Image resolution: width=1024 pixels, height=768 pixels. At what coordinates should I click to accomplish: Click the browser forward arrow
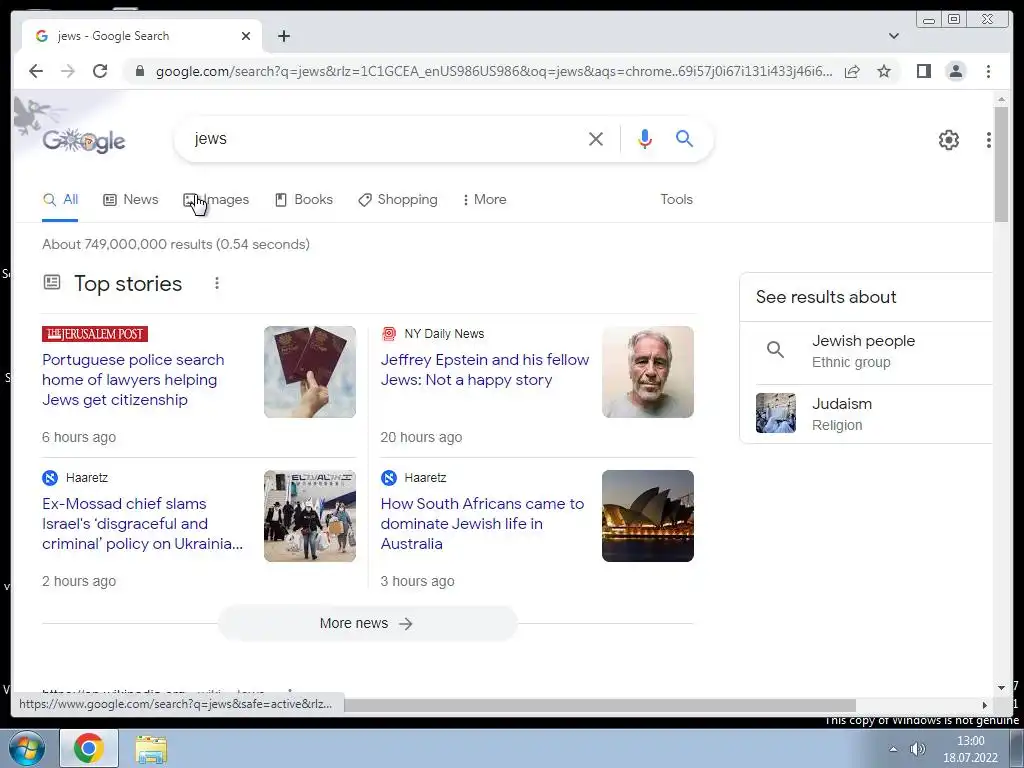(68, 71)
